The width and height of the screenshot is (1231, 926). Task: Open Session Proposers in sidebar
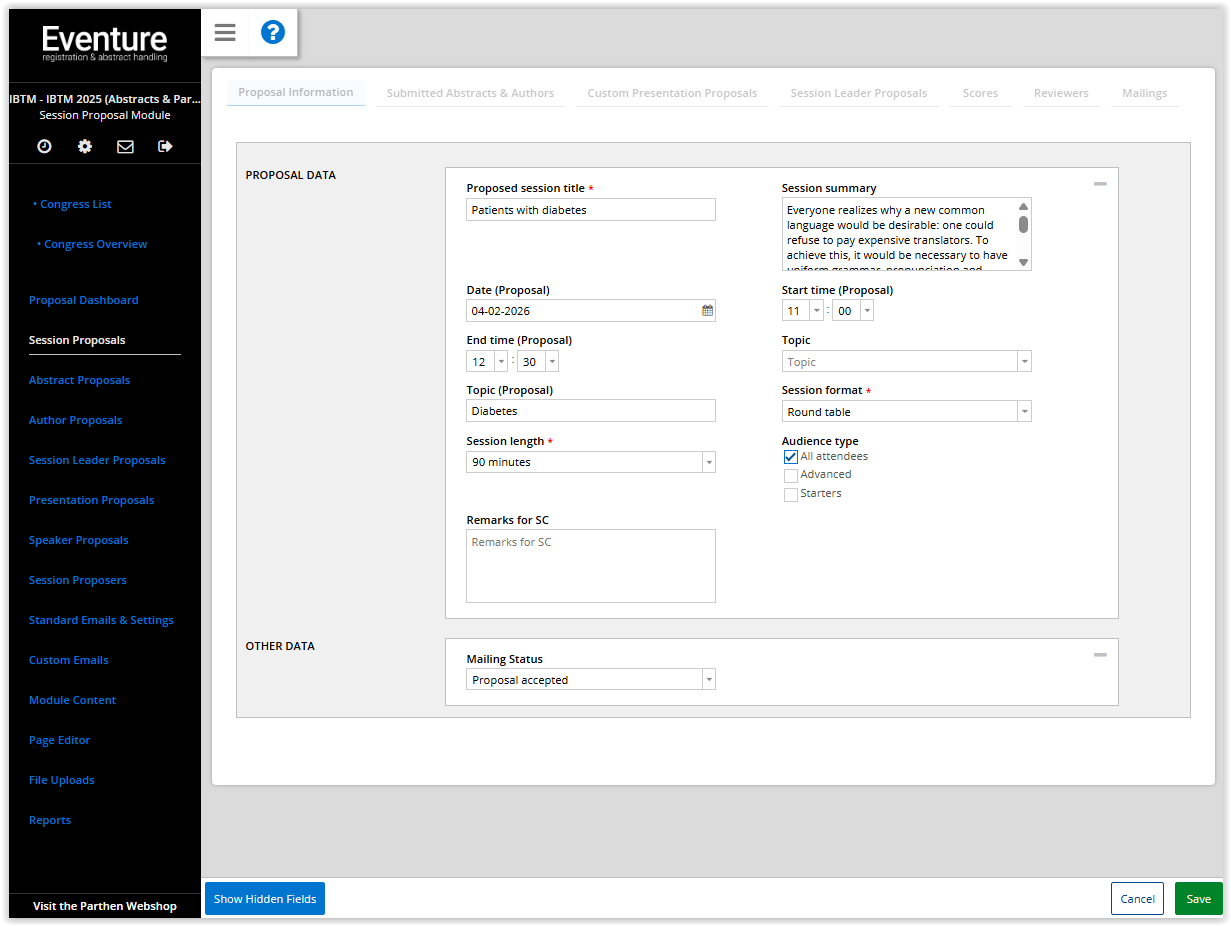coord(78,580)
